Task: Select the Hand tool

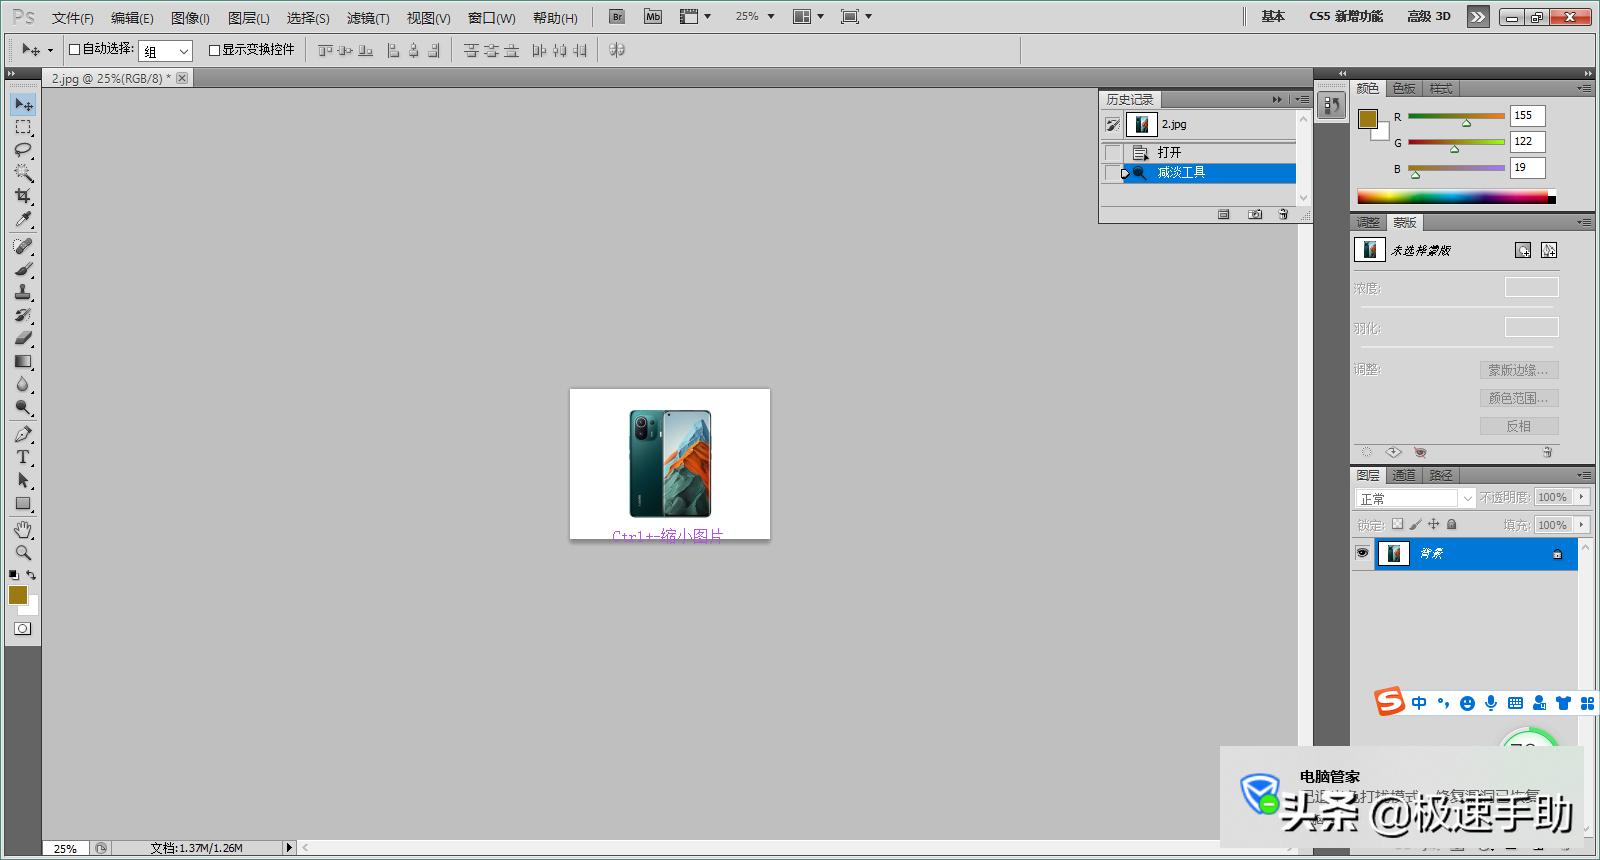Action: coord(23,529)
